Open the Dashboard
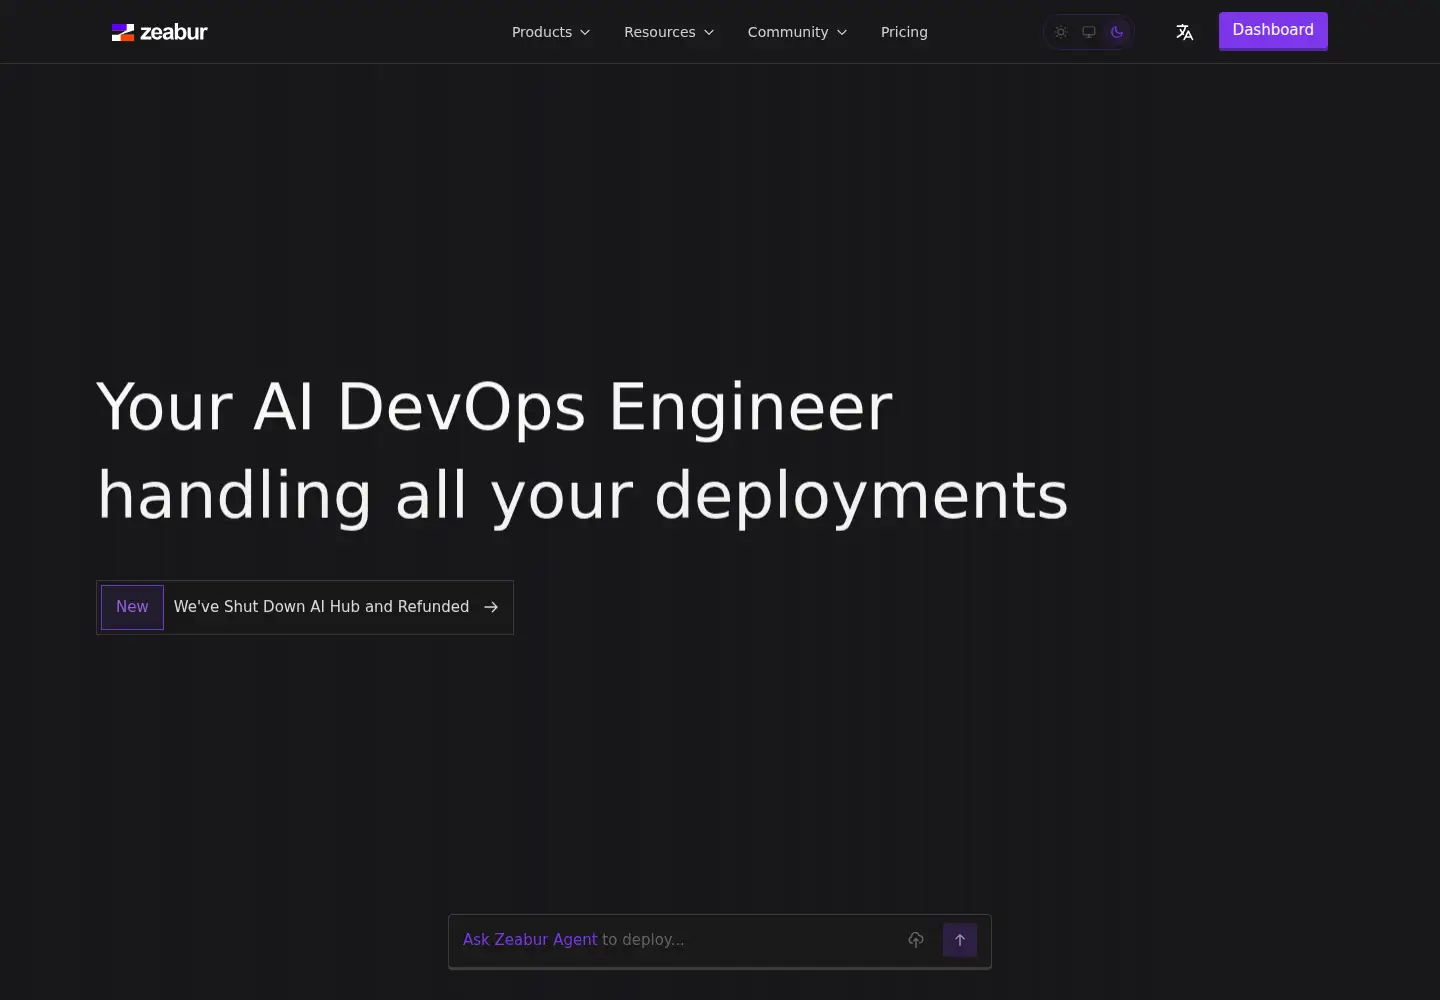This screenshot has height=1000, width=1440. coord(1273,30)
